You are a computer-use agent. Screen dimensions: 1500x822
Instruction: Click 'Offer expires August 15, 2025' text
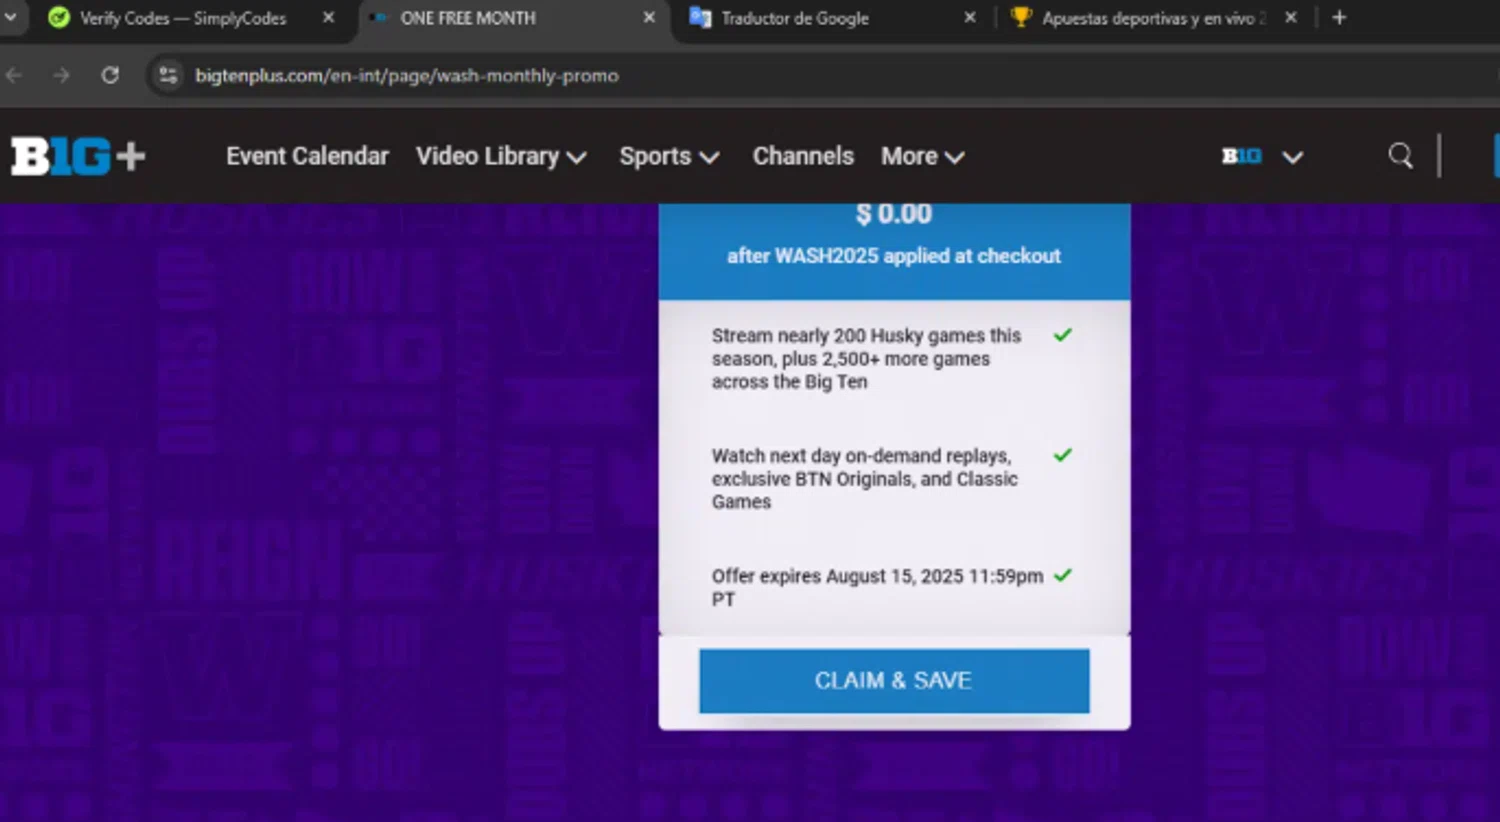(877, 587)
